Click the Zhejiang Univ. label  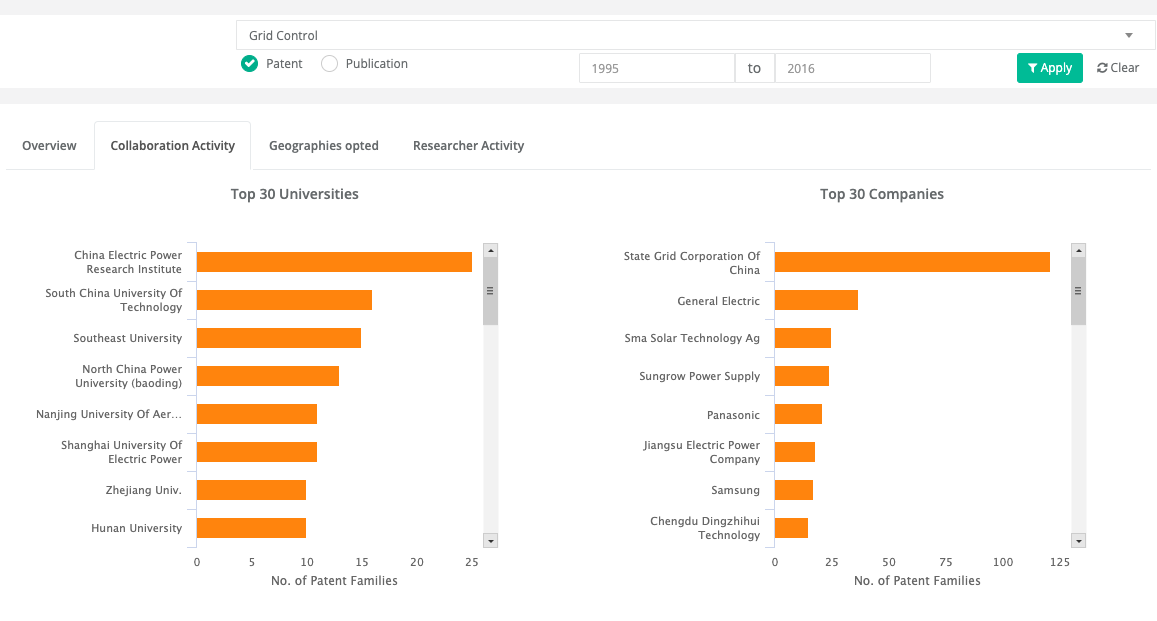[x=144, y=490]
